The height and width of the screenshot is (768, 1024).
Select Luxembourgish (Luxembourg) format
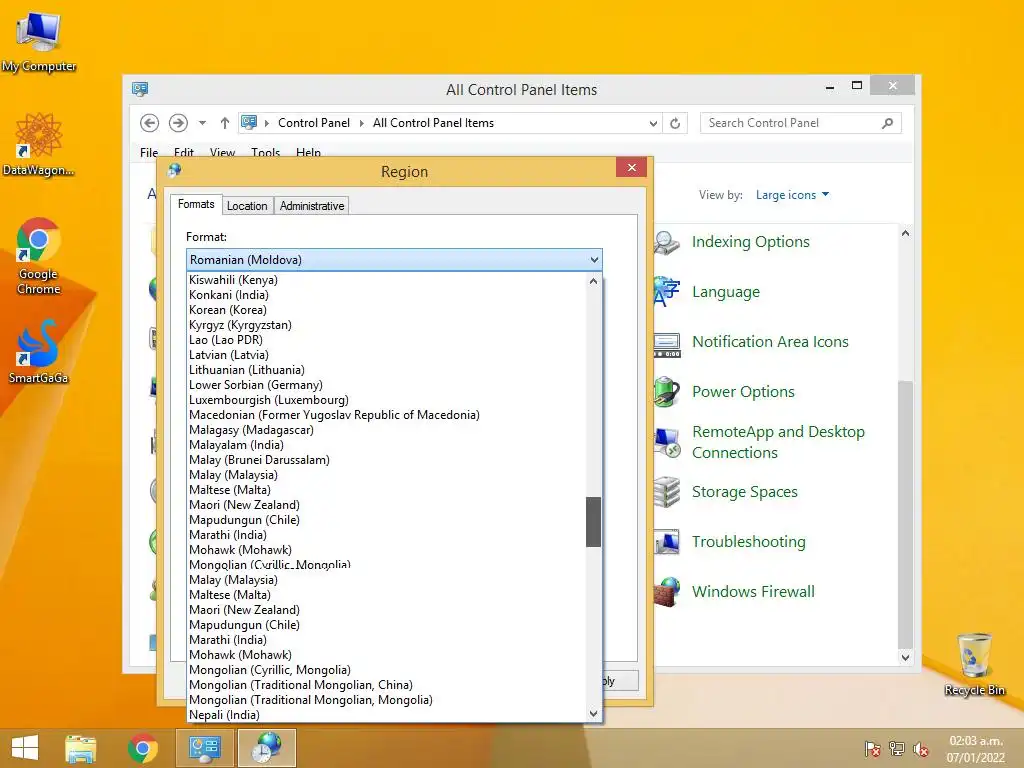click(386, 400)
